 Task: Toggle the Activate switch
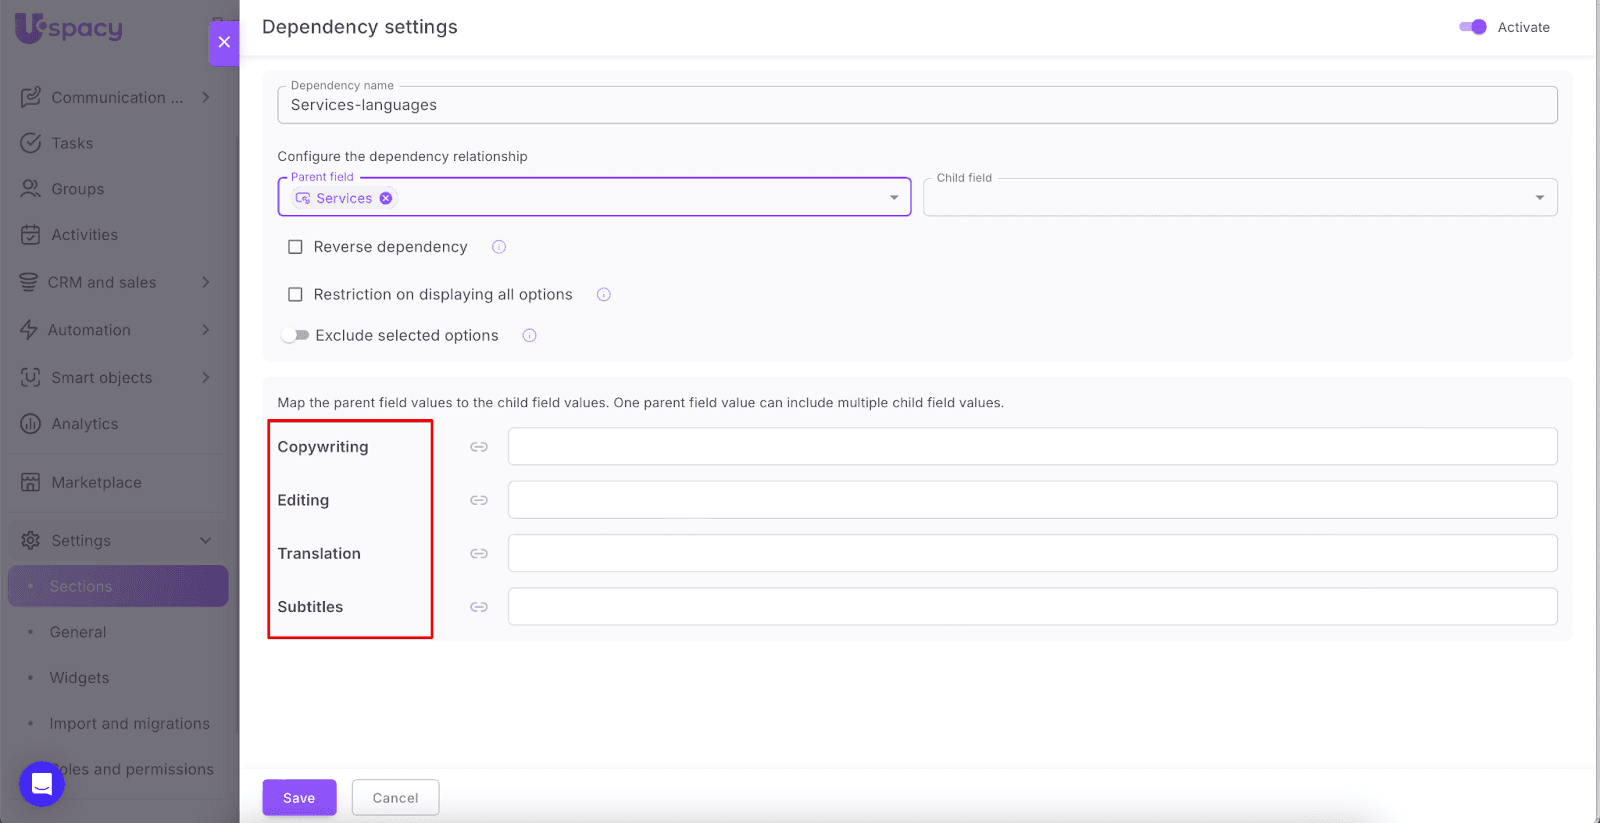click(1472, 27)
